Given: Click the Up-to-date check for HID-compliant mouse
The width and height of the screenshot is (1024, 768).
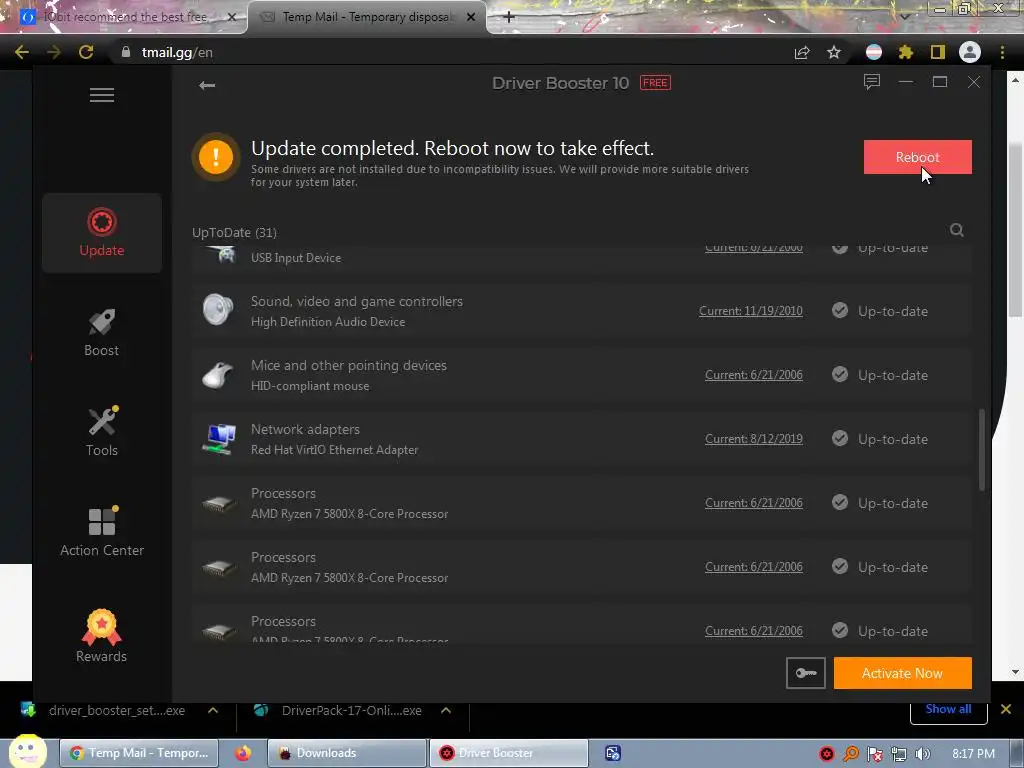Looking at the screenshot, I should [840, 374].
